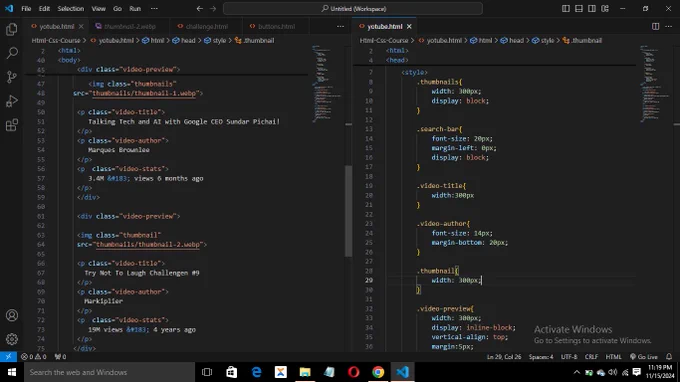Click the left editor minimap
This screenshot has width=680, height=382.
[x=327, y=83]
